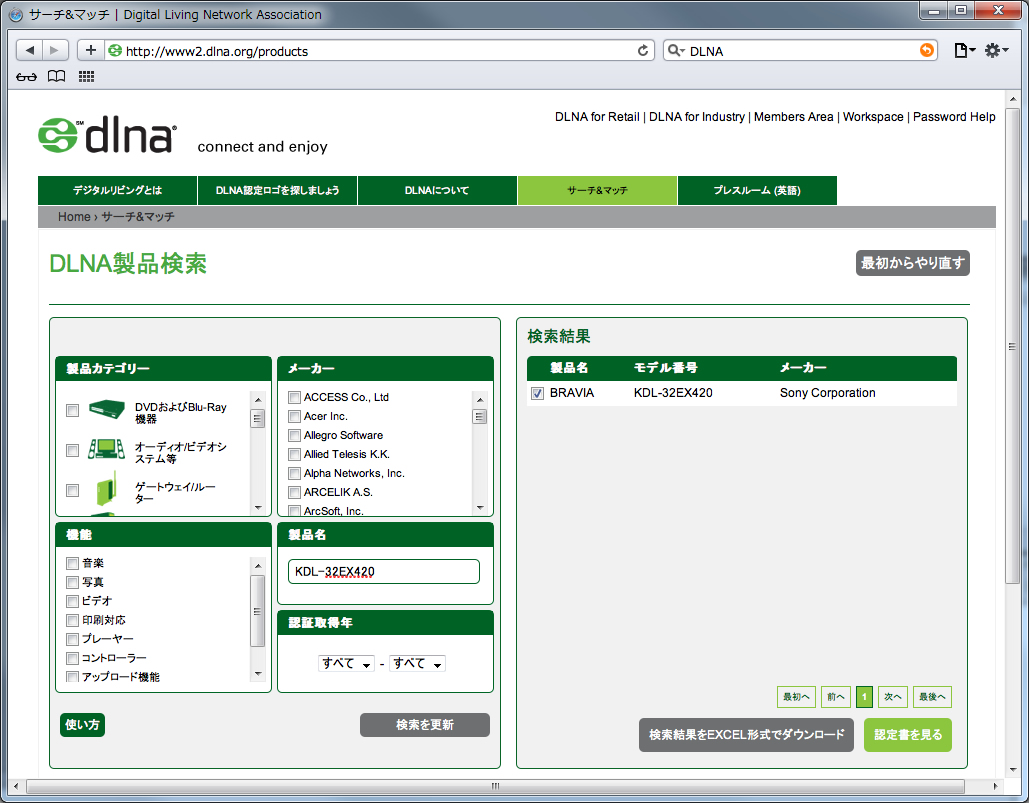This screenshot has height=803, width=1029.
Task: Open the プレスルーム (英語) tab
Action: tap(757, 190)
